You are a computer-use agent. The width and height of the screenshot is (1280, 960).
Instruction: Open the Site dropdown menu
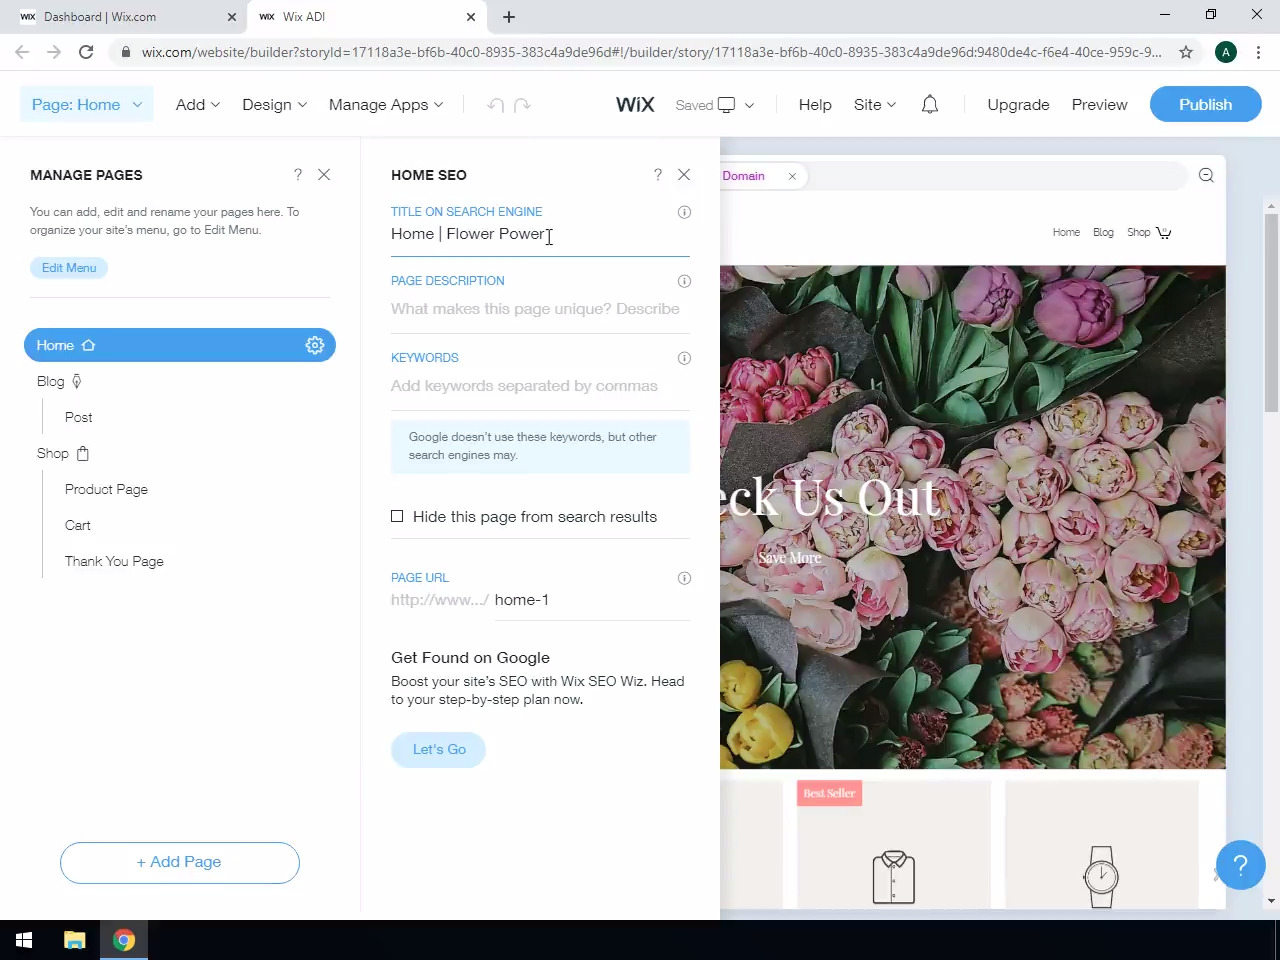tap(875, 105)
